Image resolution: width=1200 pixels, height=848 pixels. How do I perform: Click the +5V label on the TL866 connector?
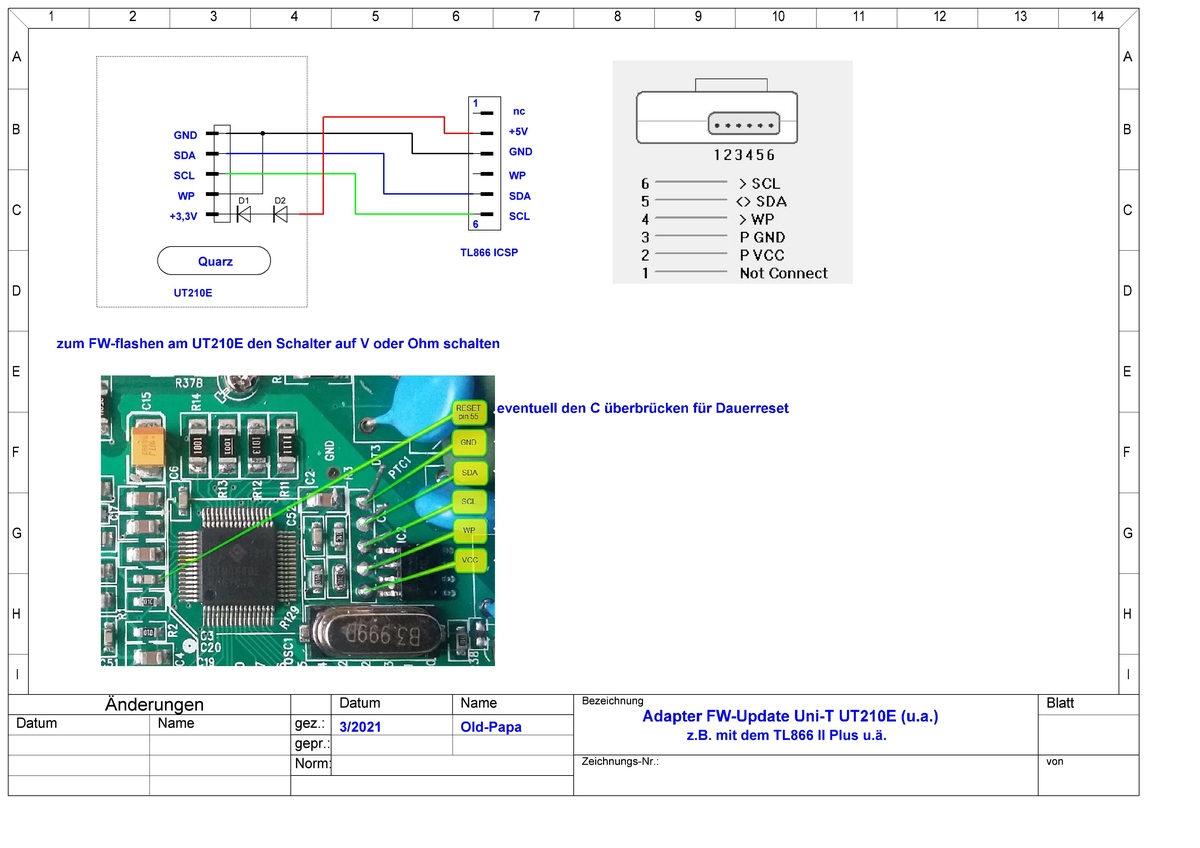517,131
